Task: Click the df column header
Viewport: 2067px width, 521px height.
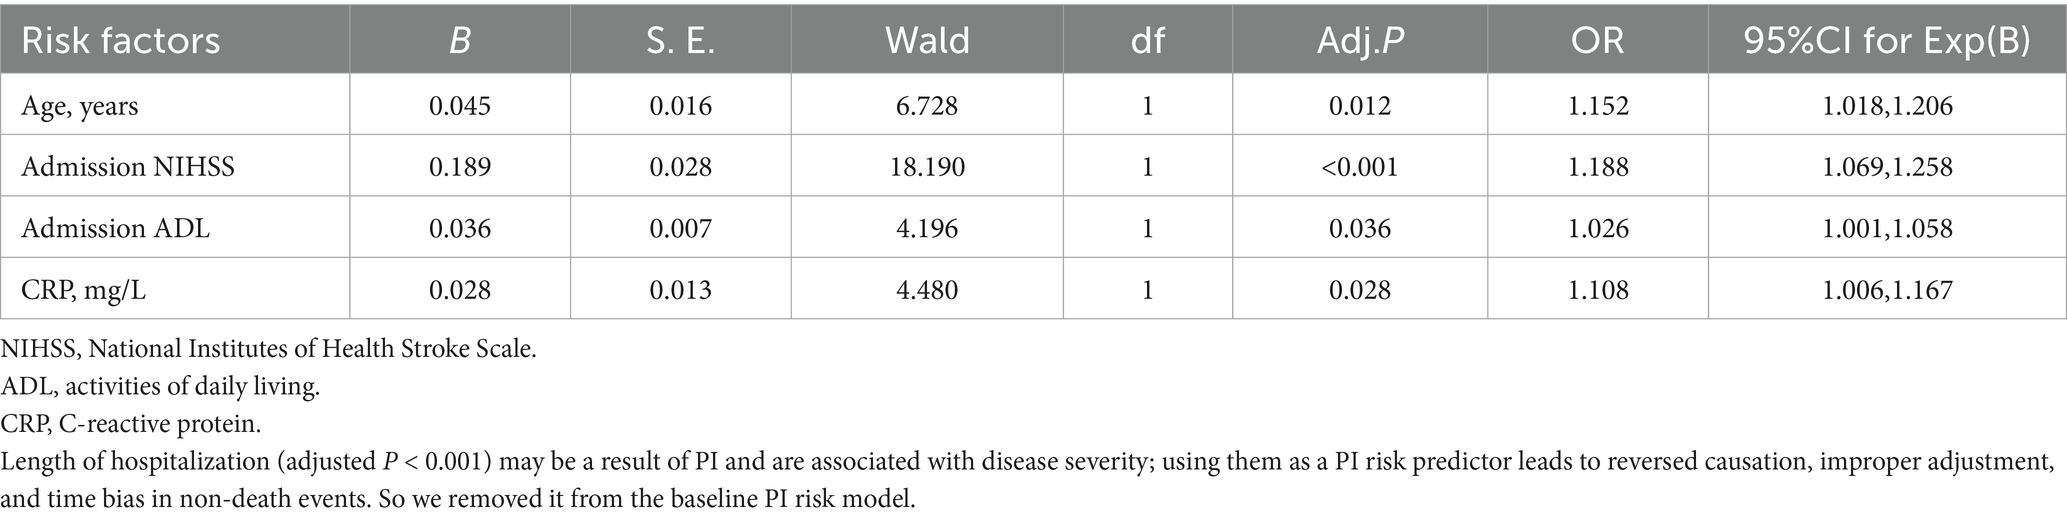Action: coord(1147,41)
